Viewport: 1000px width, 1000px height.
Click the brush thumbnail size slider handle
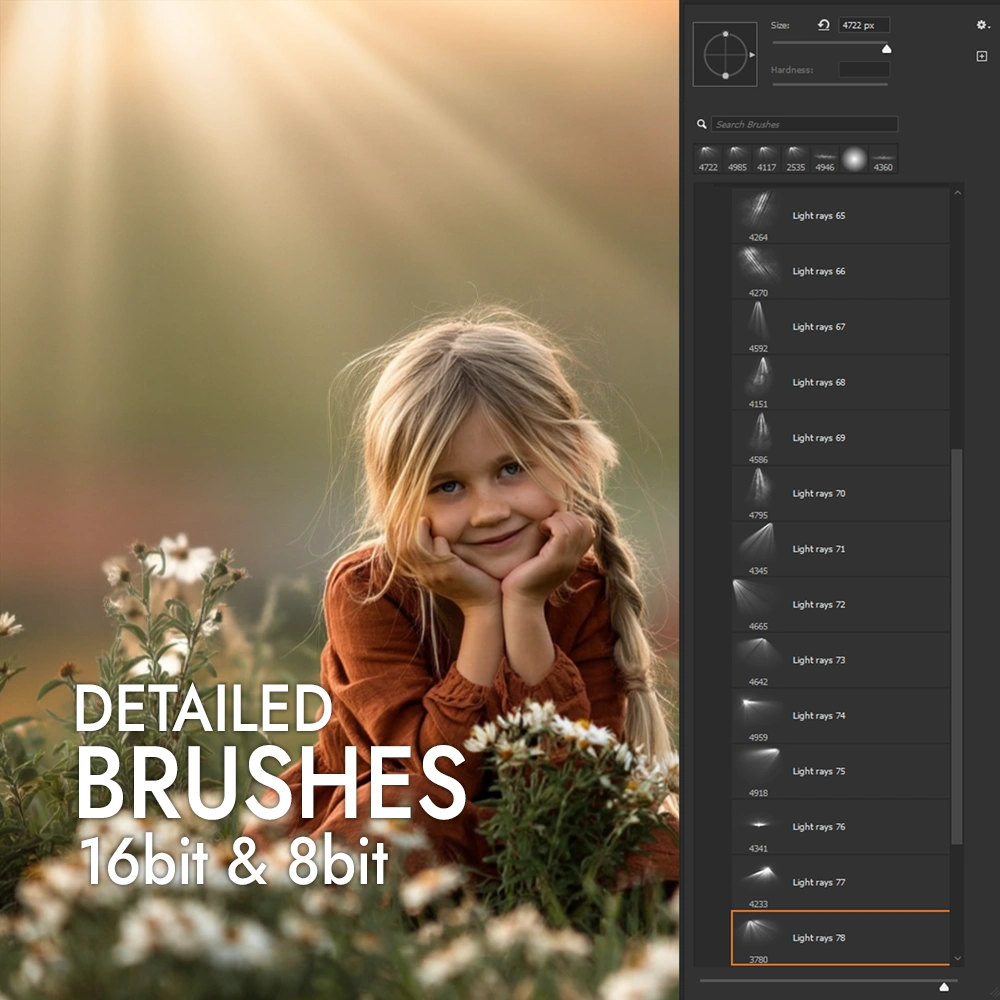(943, 987)
